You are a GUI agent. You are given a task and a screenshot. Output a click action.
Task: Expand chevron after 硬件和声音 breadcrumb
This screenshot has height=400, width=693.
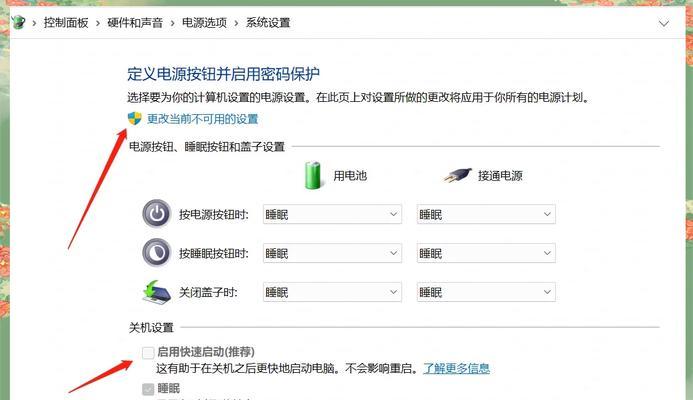[172, 23]
